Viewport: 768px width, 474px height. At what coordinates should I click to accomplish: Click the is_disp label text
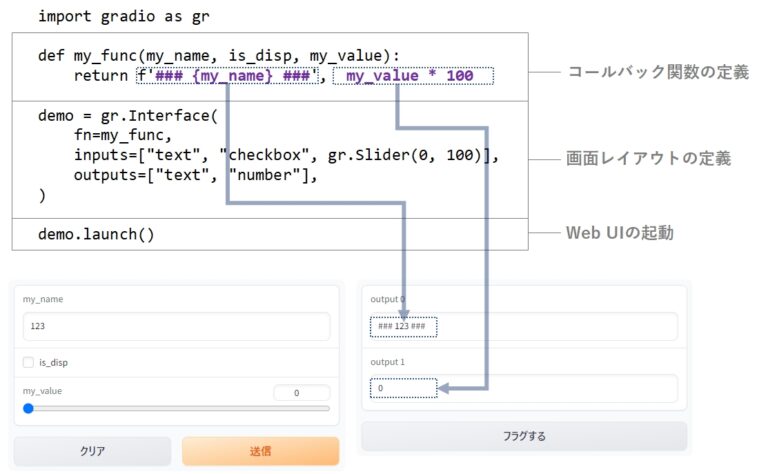tap(54, 363)
